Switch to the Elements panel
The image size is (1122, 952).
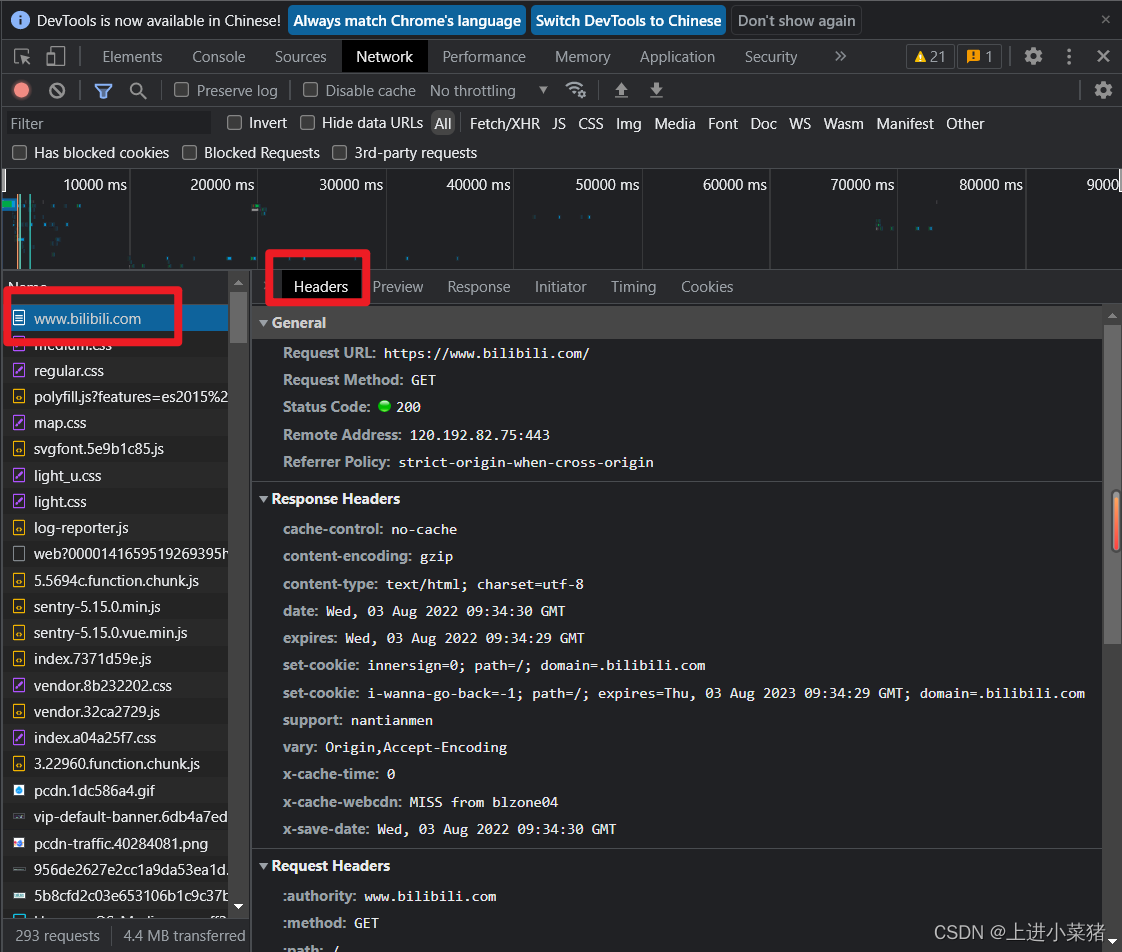132,57
